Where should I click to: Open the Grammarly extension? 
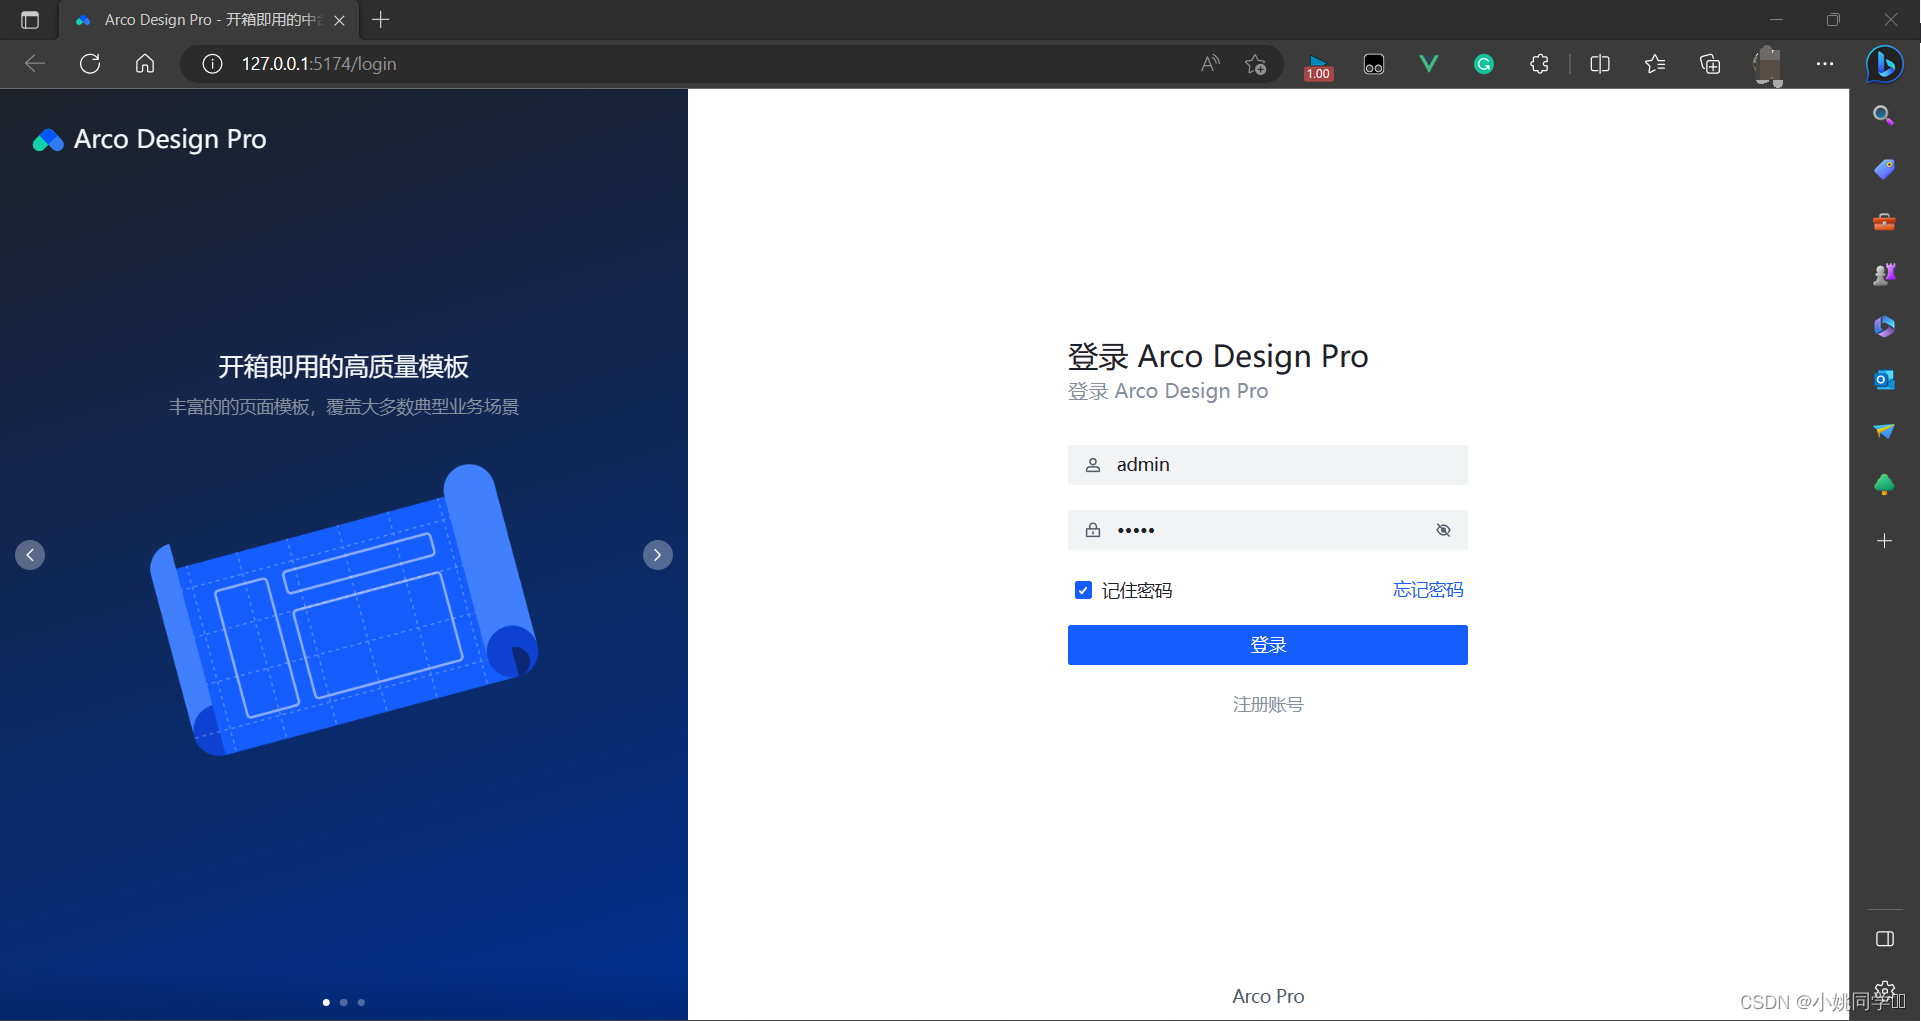coord(1484,63)
